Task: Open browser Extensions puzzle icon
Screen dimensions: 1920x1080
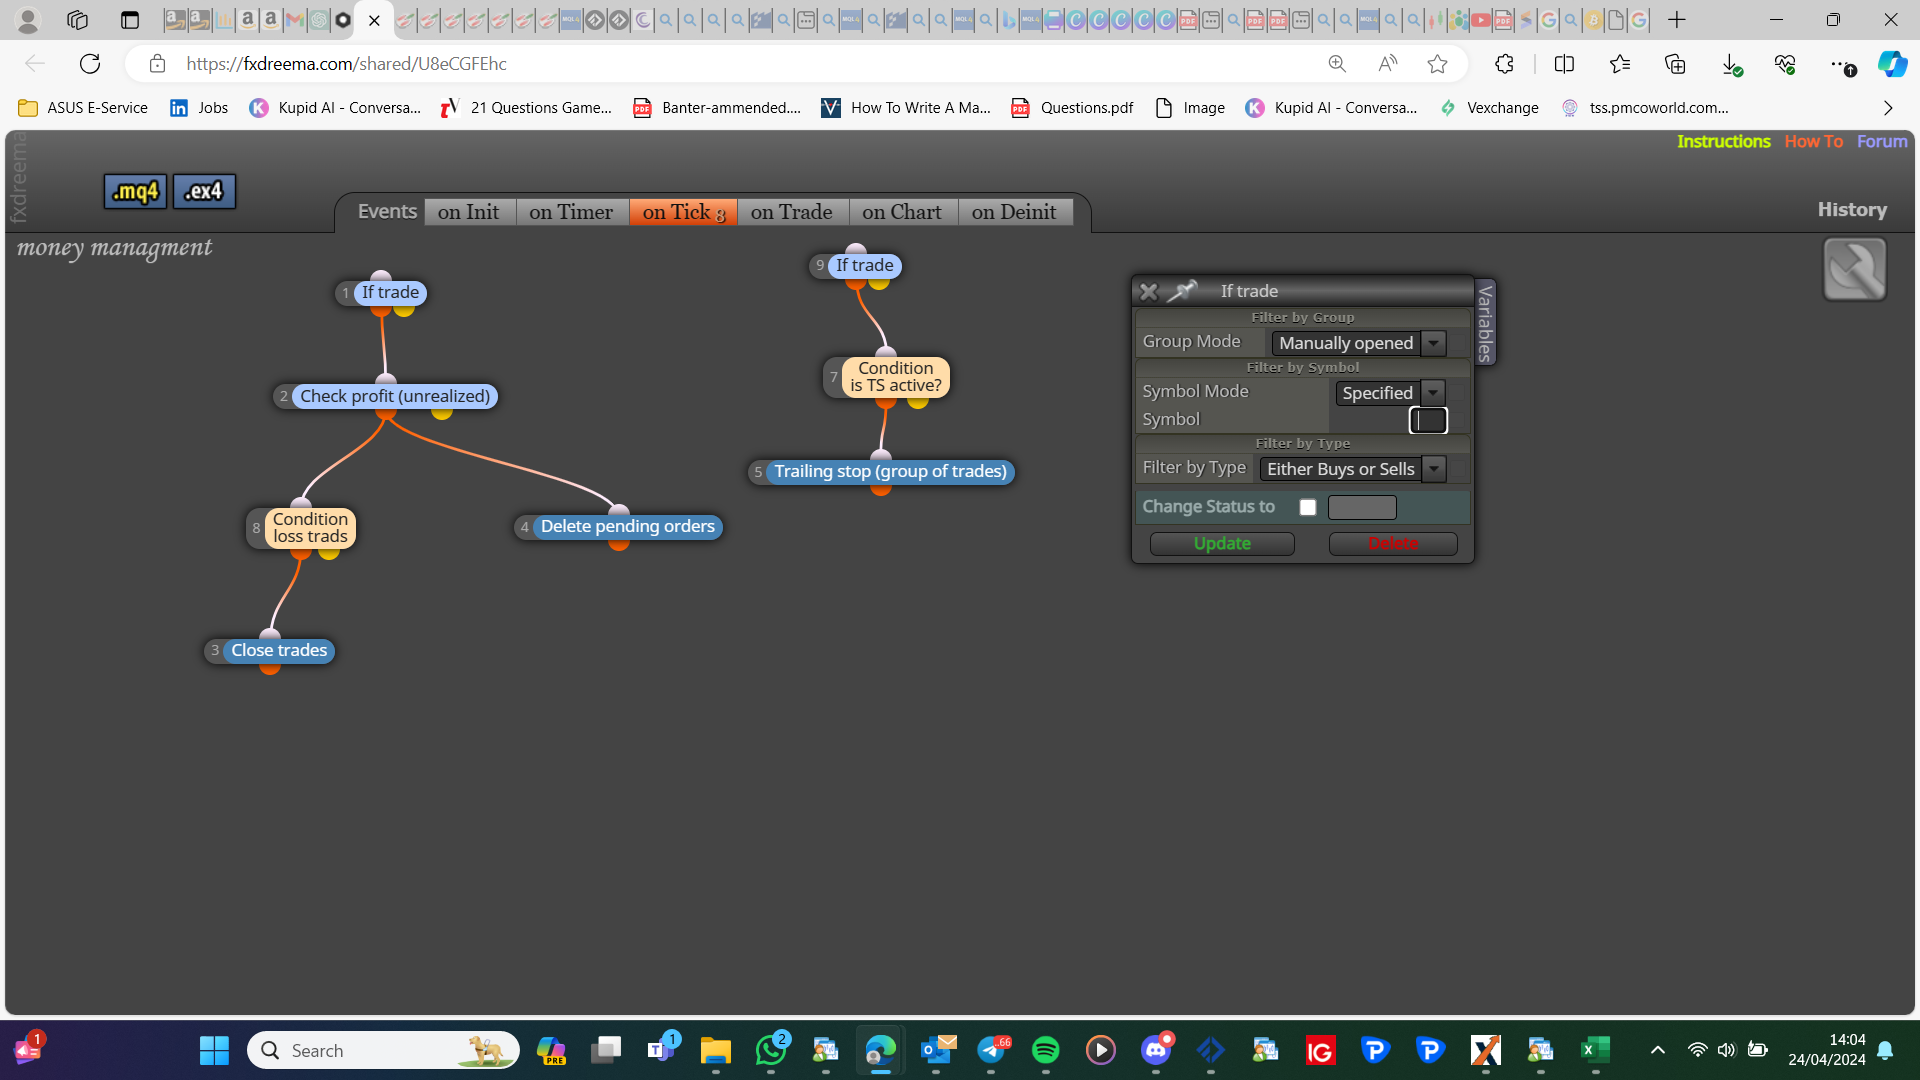Action: (1504, 64)
